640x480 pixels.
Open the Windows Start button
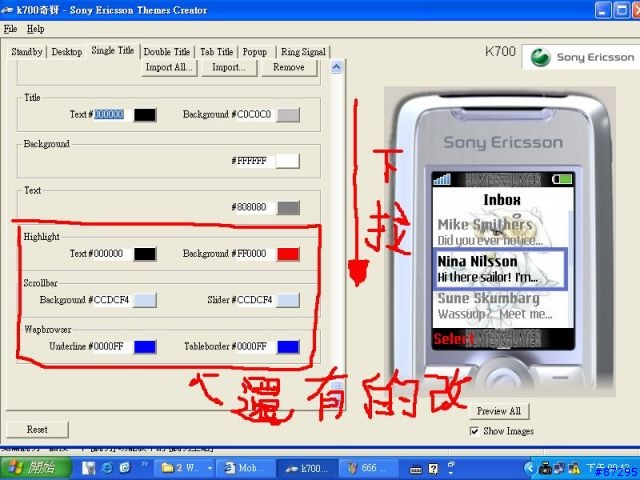tap(36, 467)
